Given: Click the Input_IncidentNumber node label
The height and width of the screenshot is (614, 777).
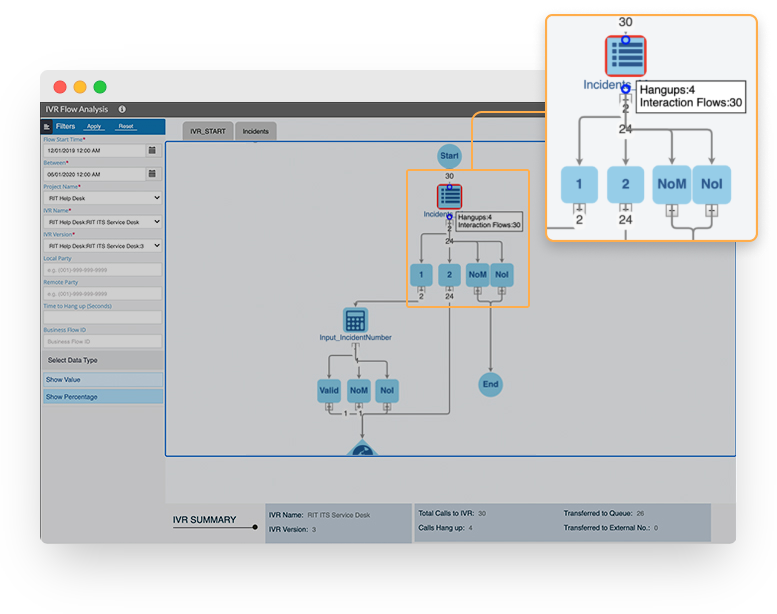Looking at the screenshot, I should coord(355,337).
